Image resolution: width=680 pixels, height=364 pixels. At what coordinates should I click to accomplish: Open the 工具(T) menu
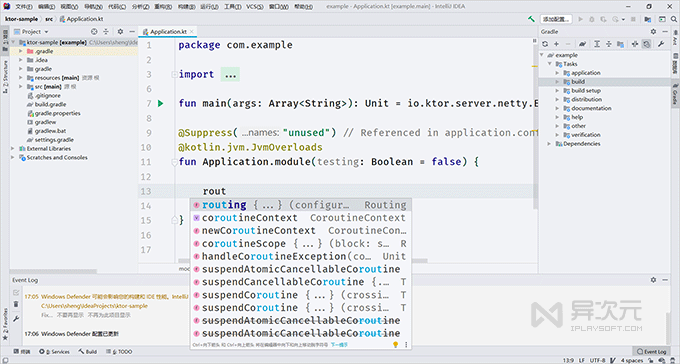232,7
